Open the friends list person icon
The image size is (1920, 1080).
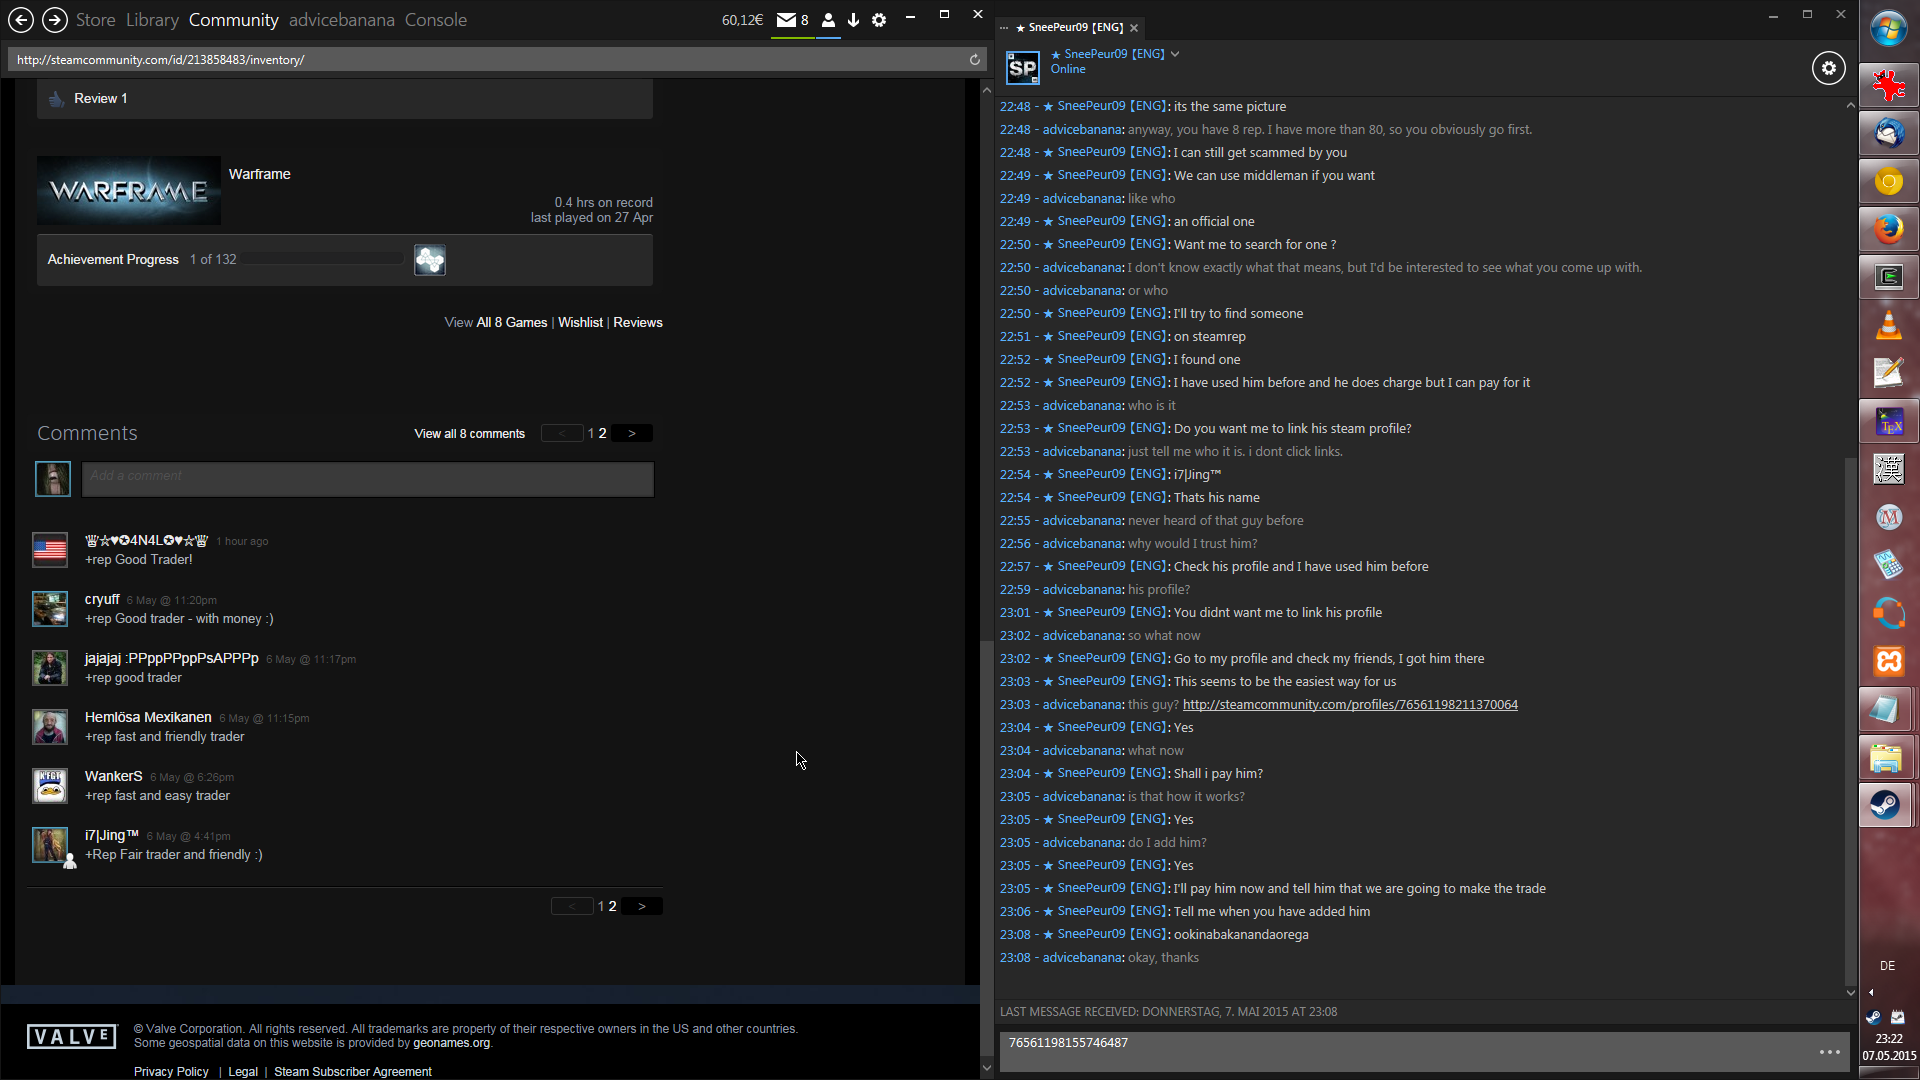(828, 20)
